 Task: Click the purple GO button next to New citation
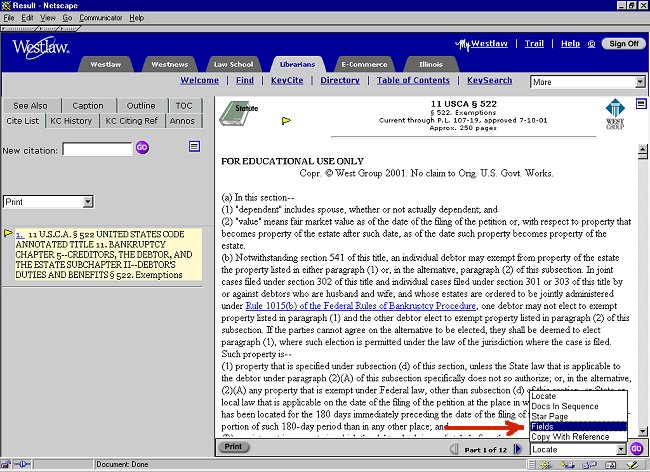pyautogui.click(x=142, y=148)
